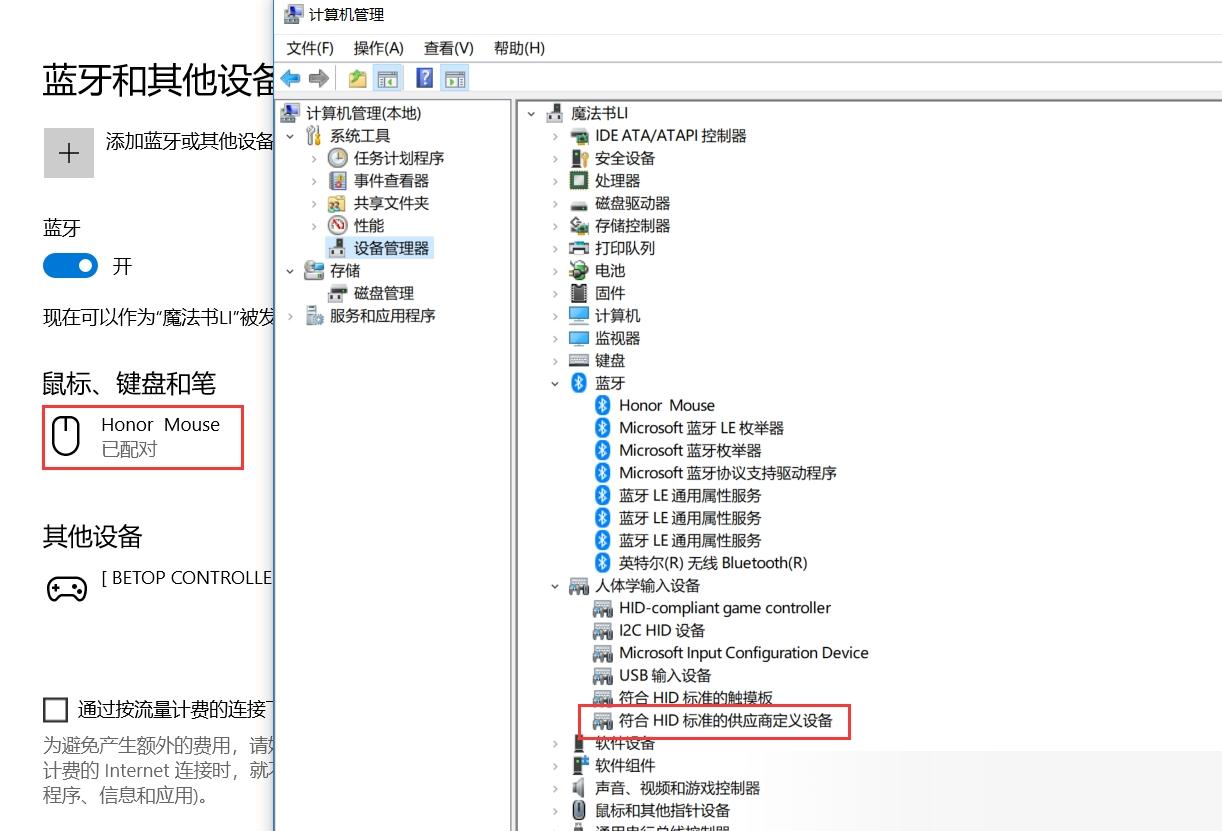Expand the 存储控制器 category arrow
This screenshot has width=1222, height=831.
point(555,226)
